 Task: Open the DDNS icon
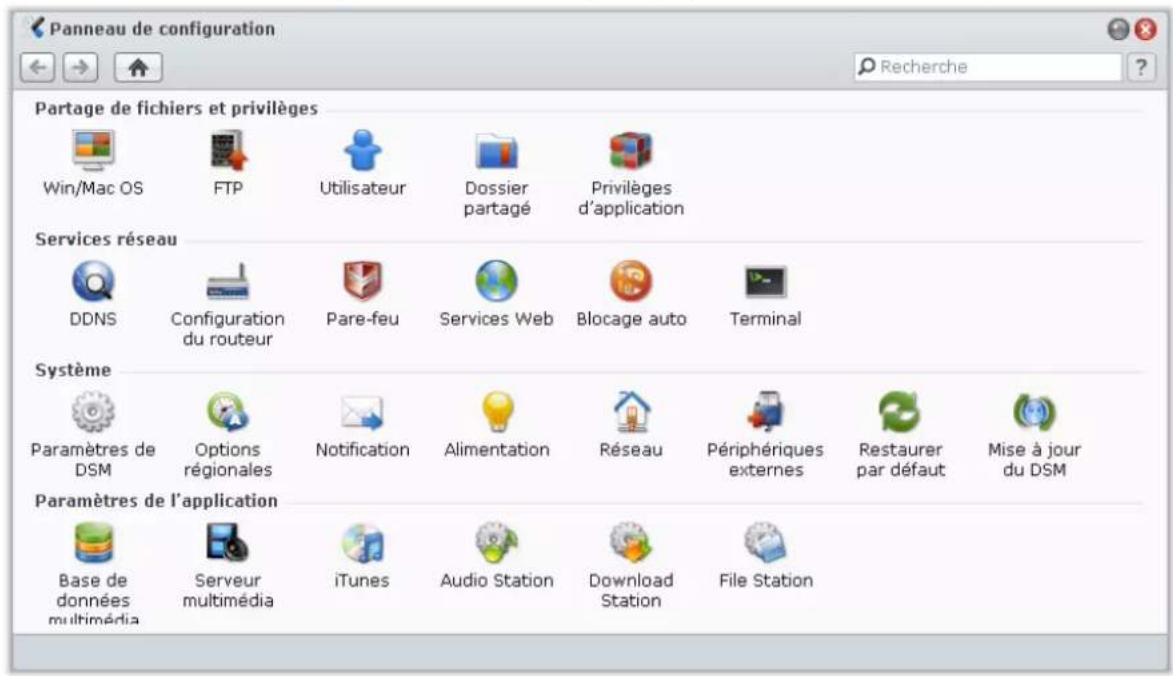click(x=93, y=281)
